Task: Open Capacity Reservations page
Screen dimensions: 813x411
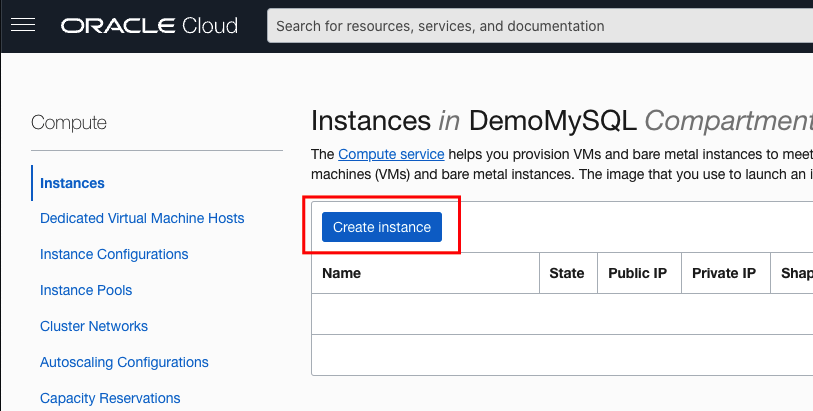Action: coord(110,398)
